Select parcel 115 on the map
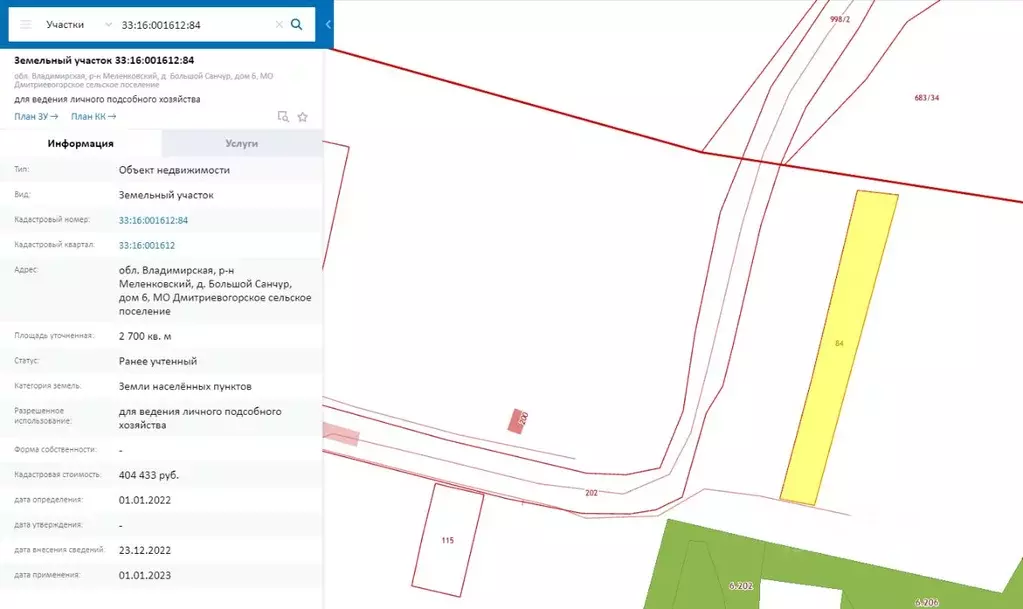The height and width of the screenshot is (609, 1023). [447, 539]
